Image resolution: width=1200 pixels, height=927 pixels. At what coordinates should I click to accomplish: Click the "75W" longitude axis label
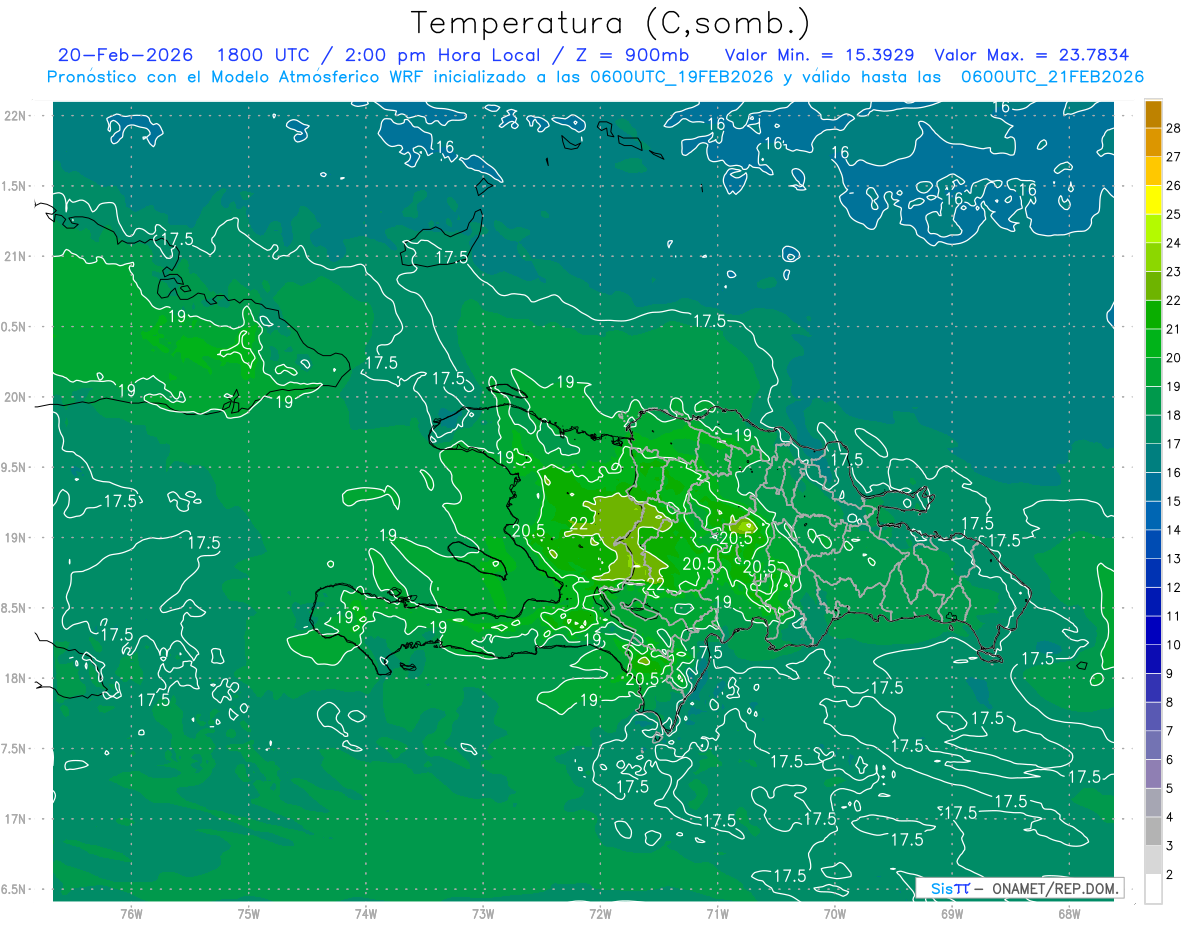pyautogui.click(x=249, y=913)
